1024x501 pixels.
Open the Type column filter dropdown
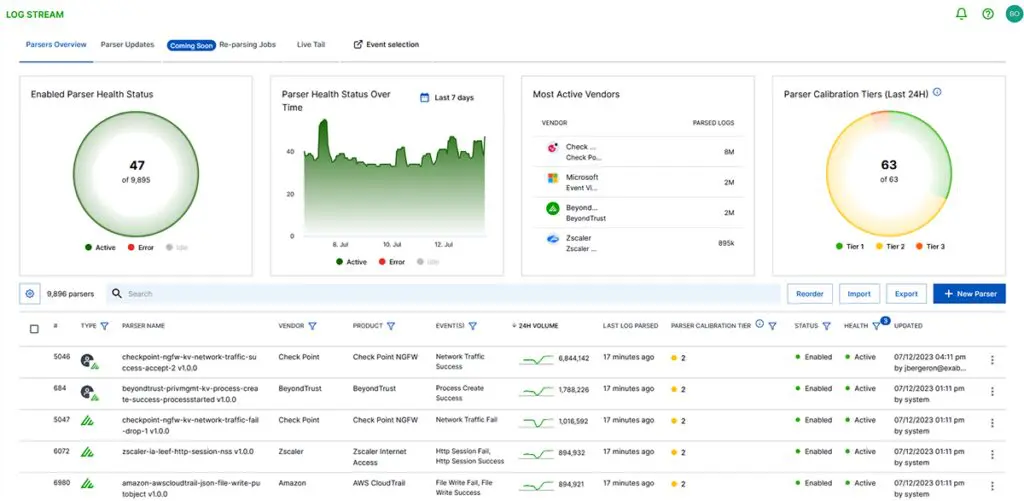tap(104, 326)
